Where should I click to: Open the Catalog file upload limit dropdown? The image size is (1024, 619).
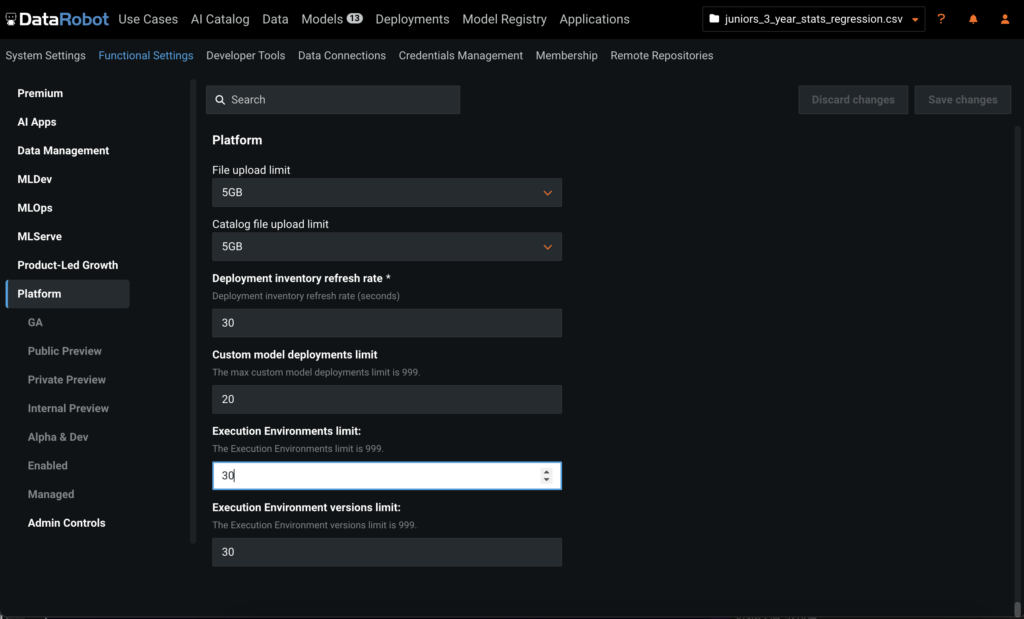(547, 246)
